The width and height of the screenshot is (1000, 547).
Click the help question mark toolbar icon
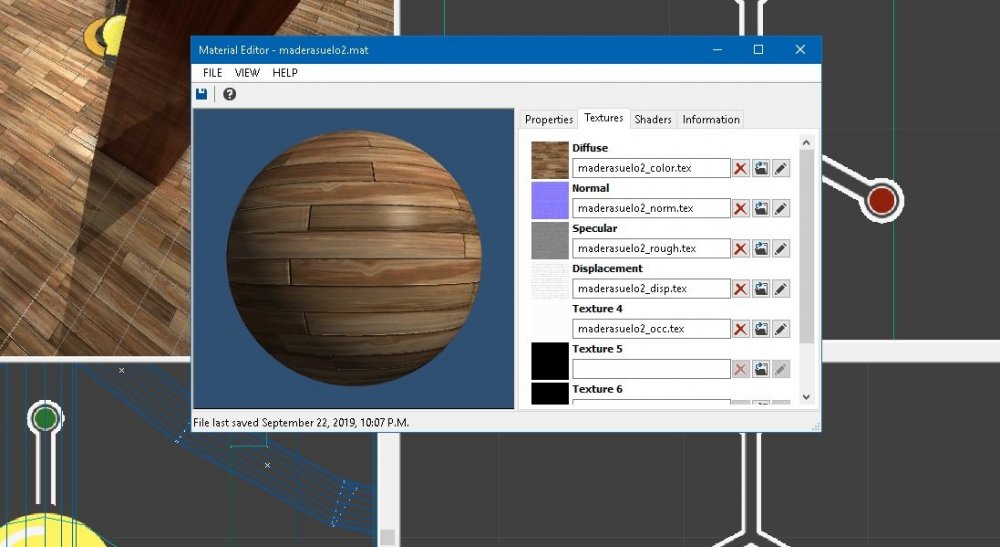click(x=229, y=94)
